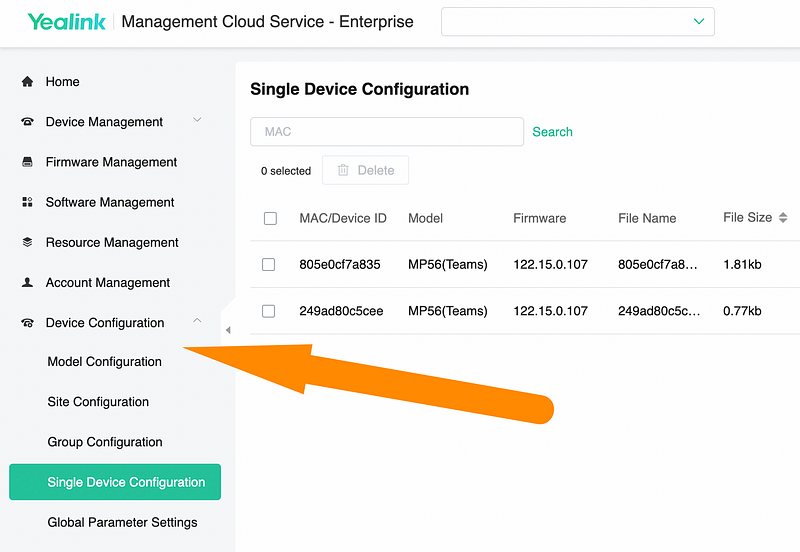800x552 pixels.
Task: Click the Resource Management layers icon
Action: point(28,242)
